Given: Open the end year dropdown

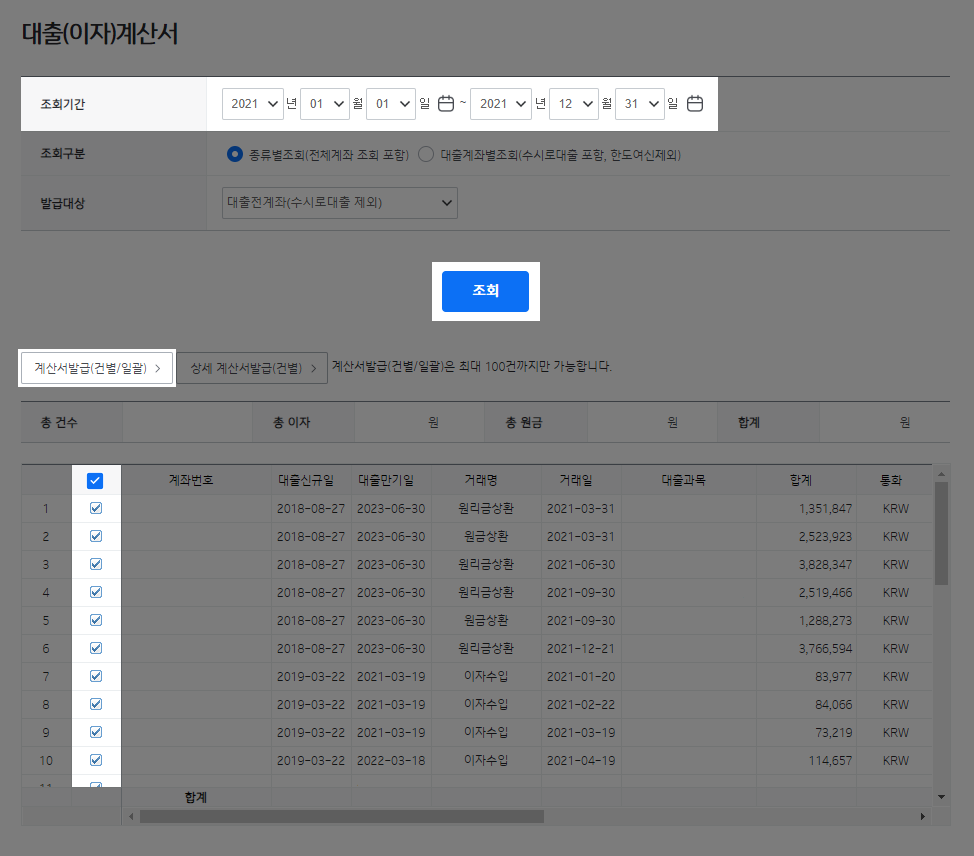Looking at the screenshot, I should pyautogui.click(x=501, y=103).
